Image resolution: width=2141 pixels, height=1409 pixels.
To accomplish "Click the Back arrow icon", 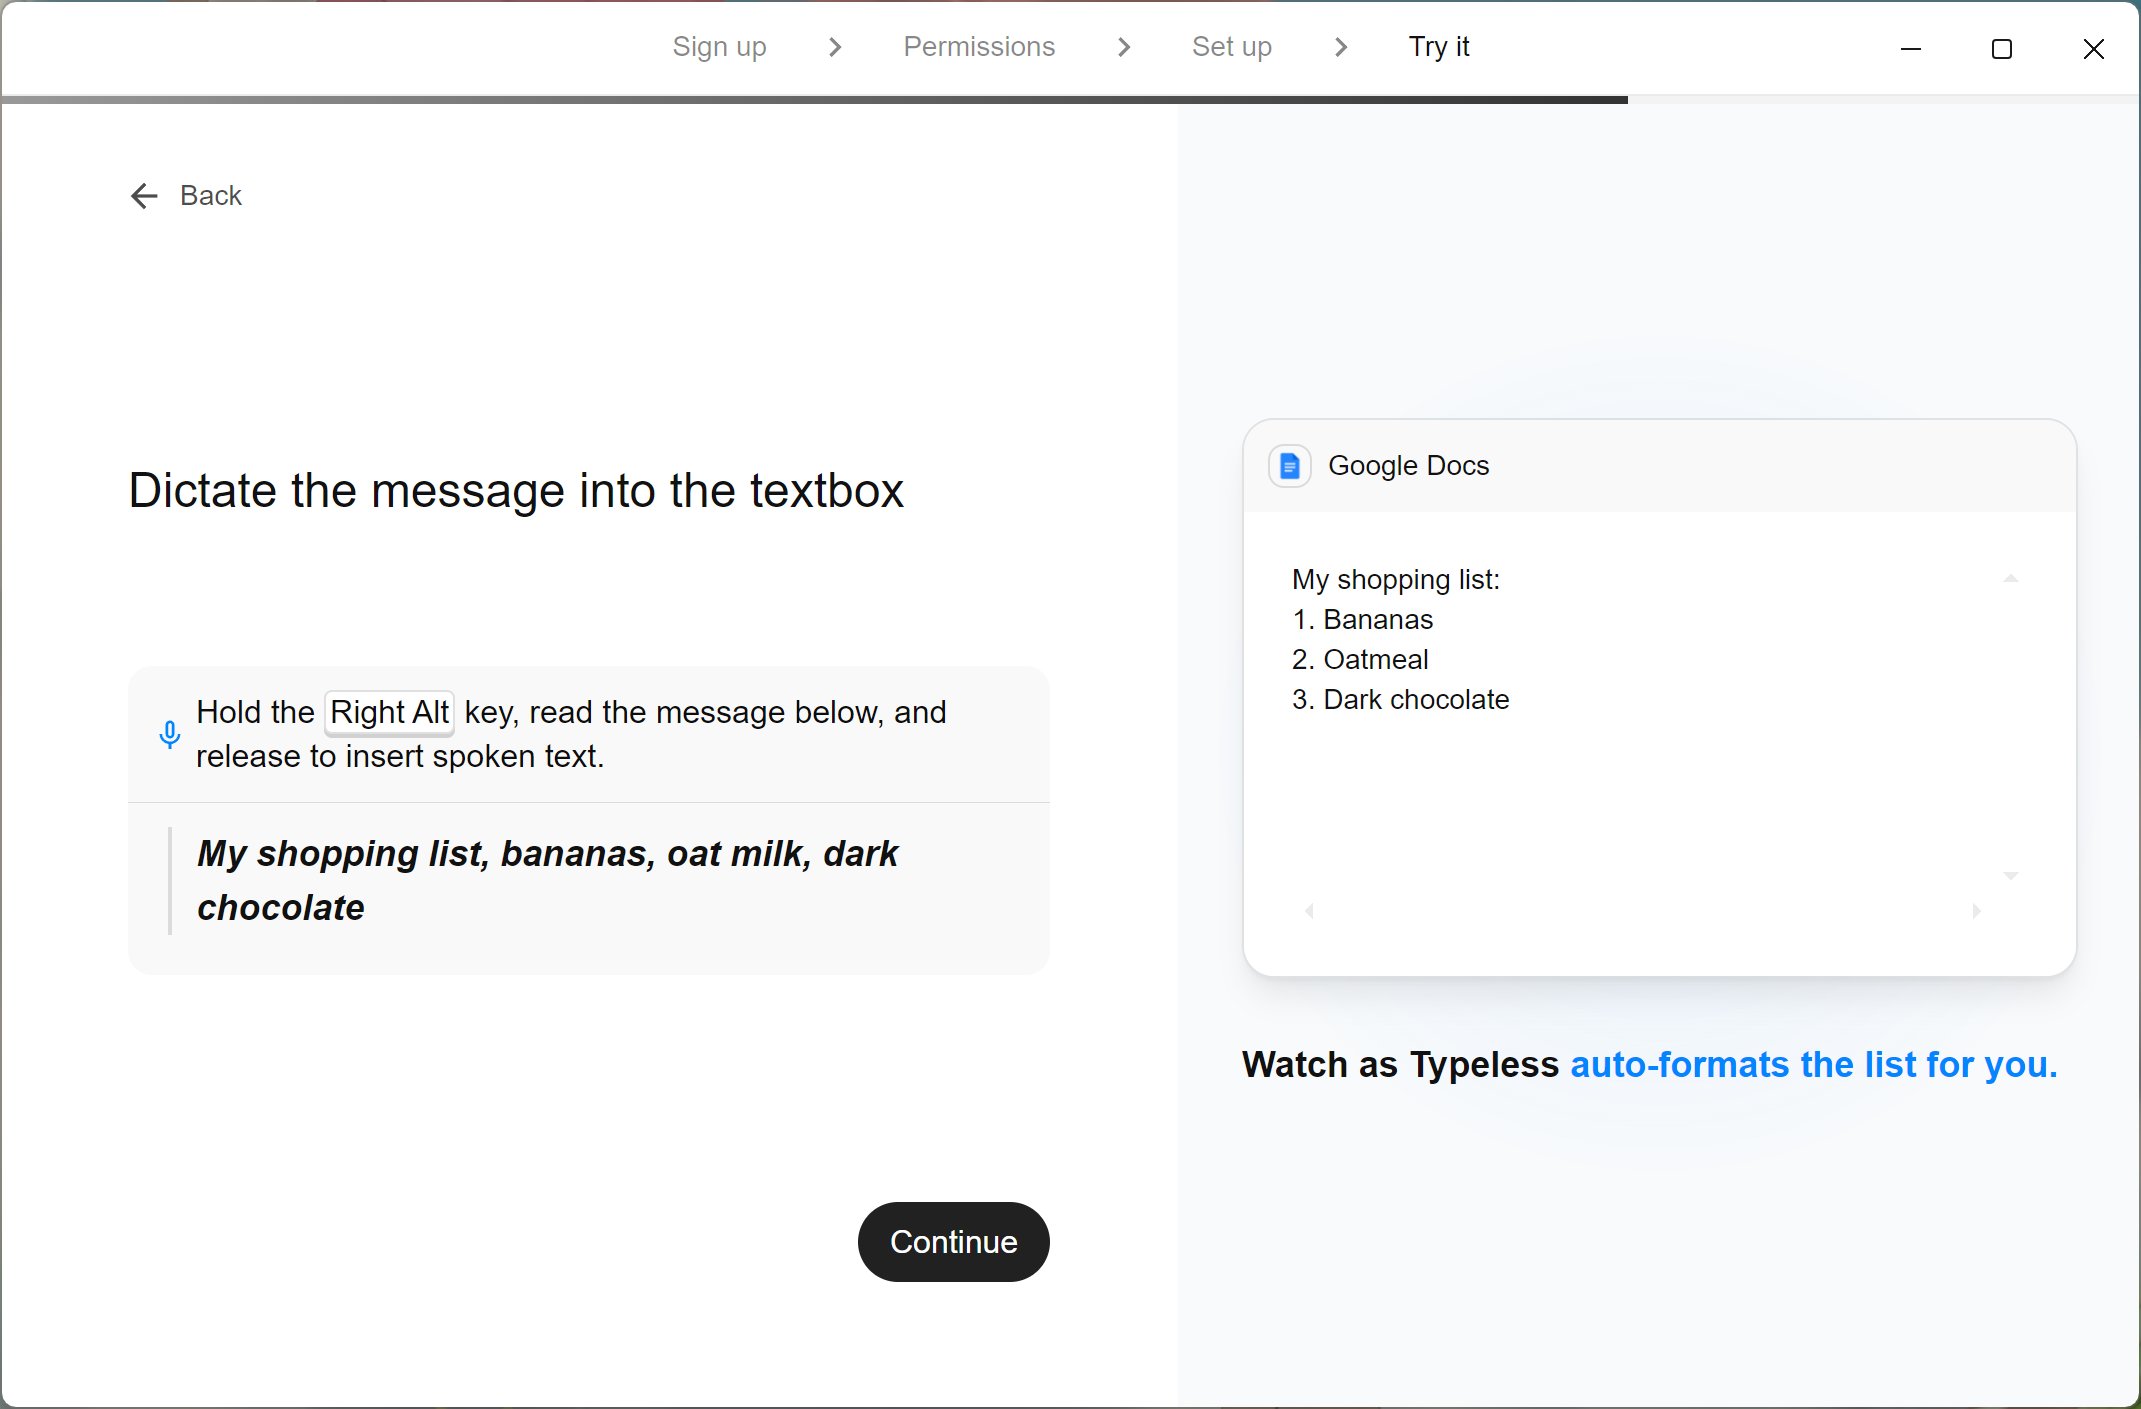I will pos(144,196).
